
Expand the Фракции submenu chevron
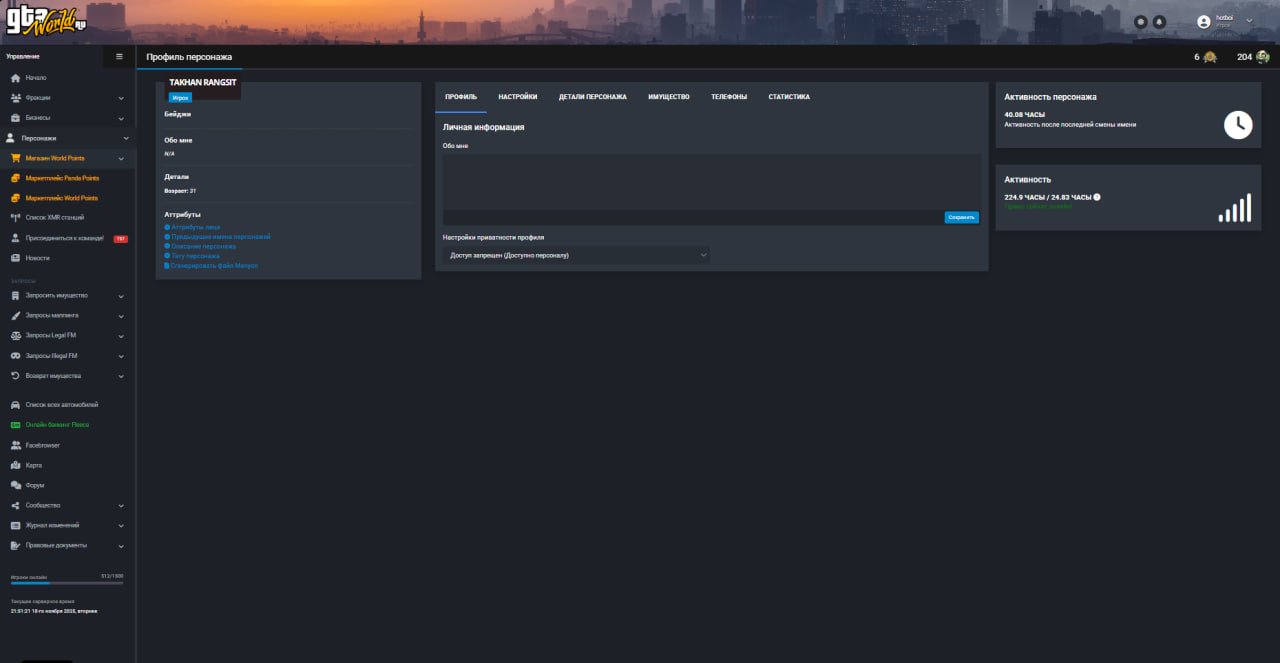coord(121,98)
